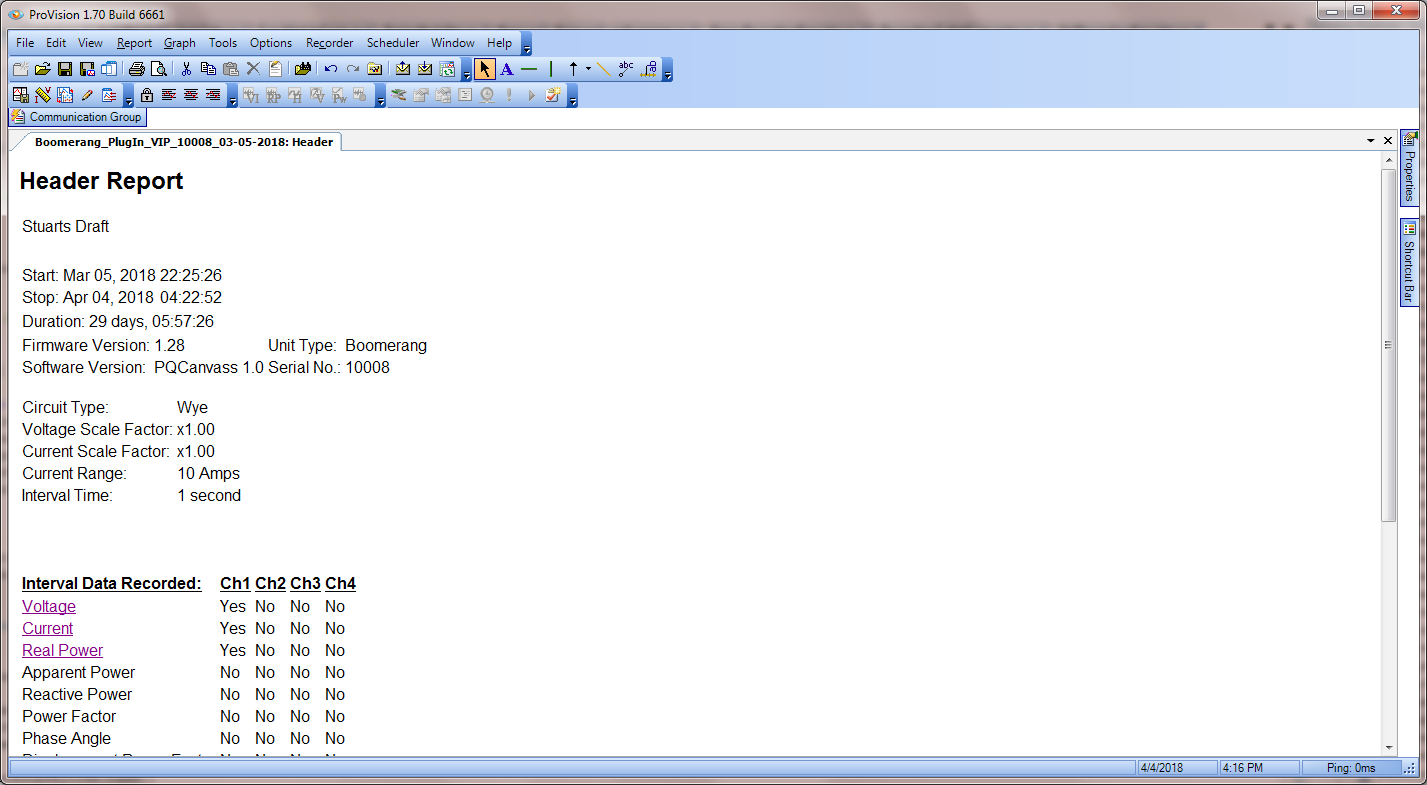Click the Open file toolbar icon

point(42,68)
